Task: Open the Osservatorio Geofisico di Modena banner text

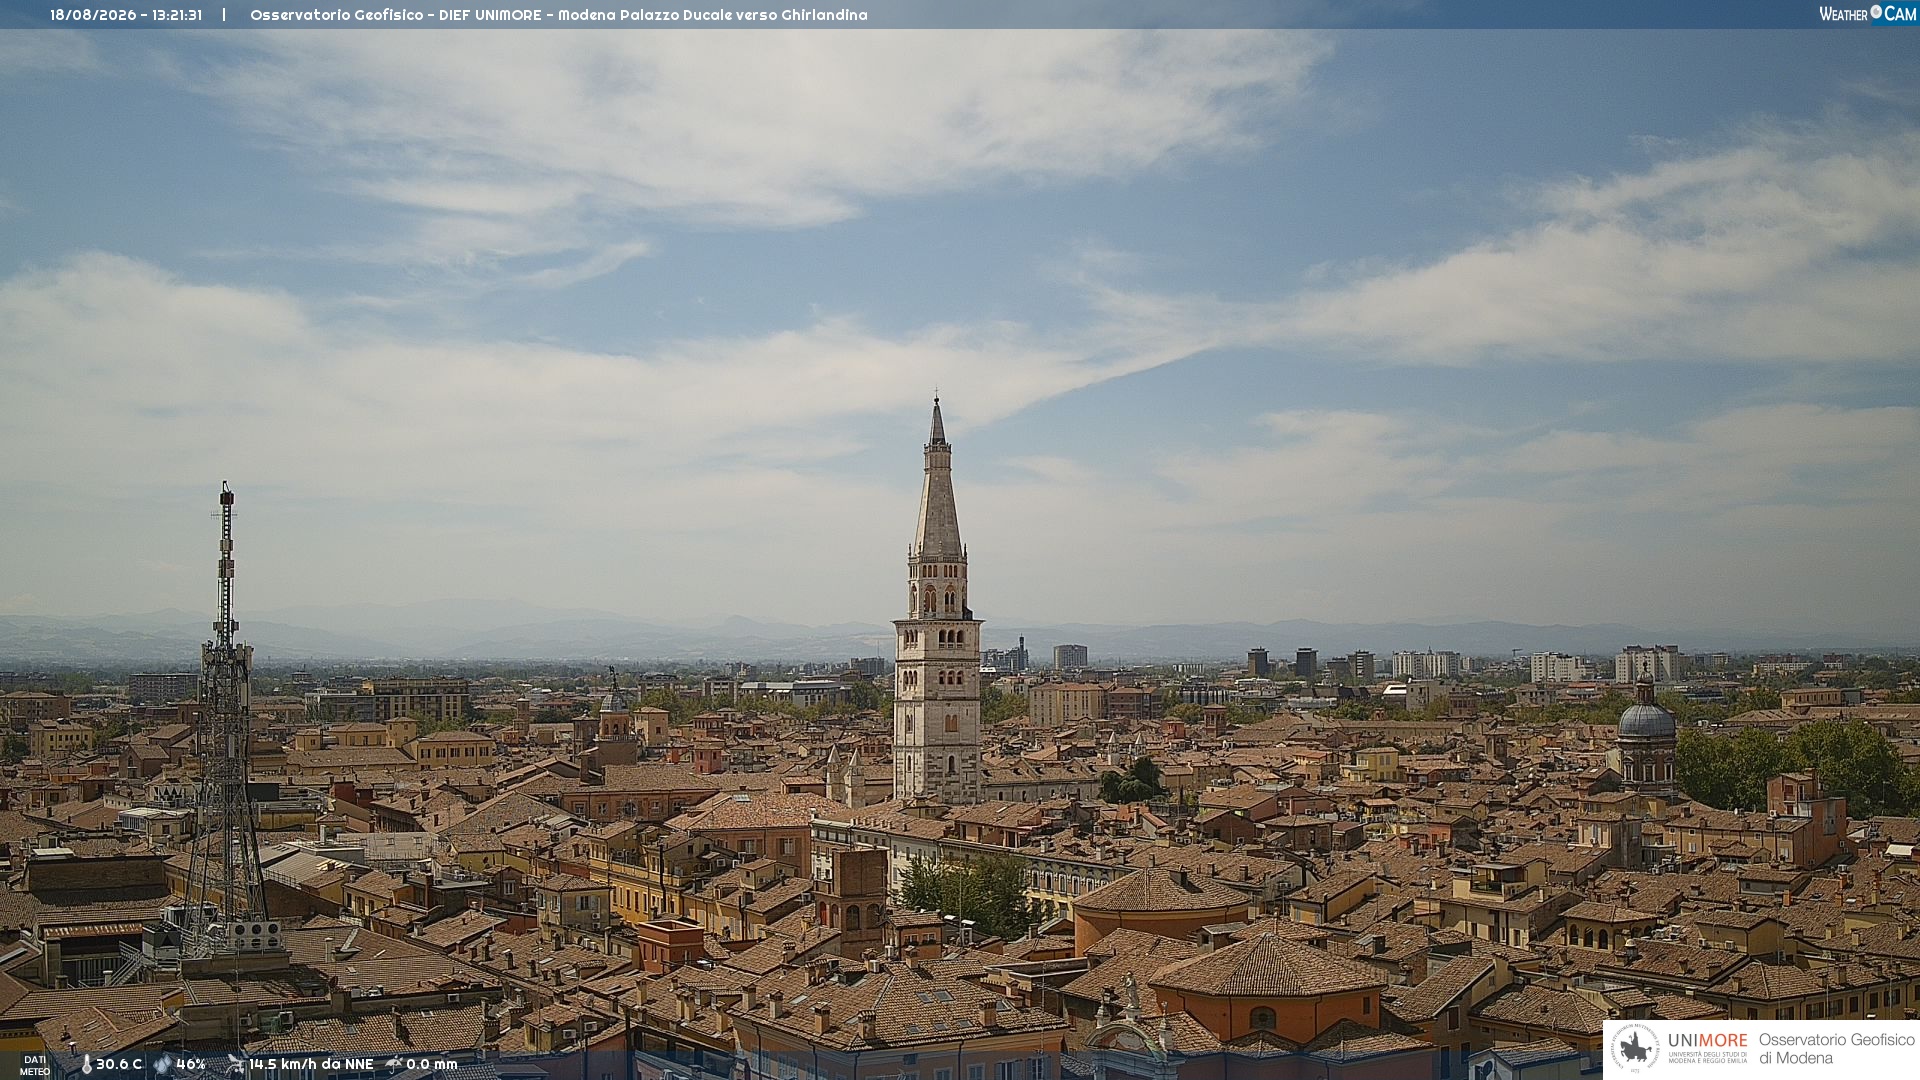Action: pyautogui.click(x=1836, y=1049)
